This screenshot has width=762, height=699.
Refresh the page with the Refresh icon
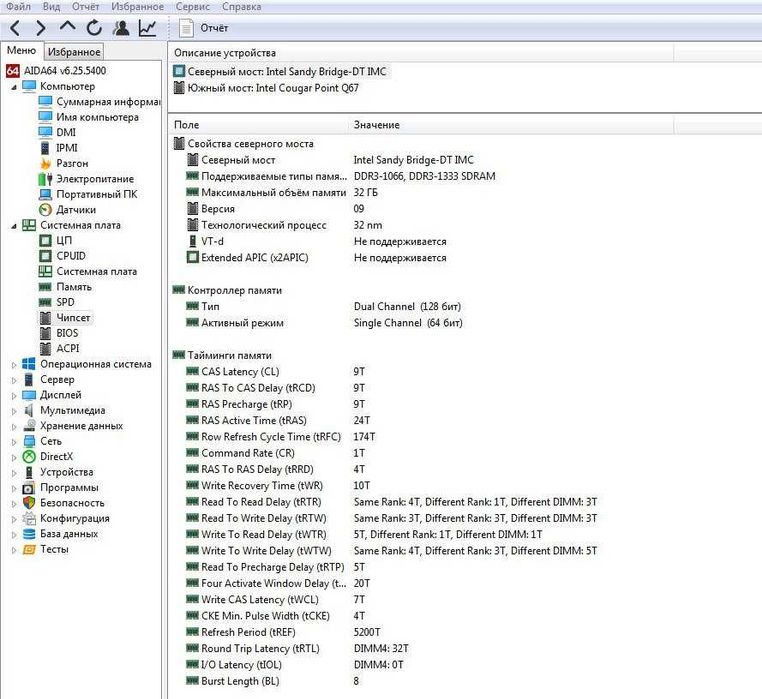pos(94,28)
